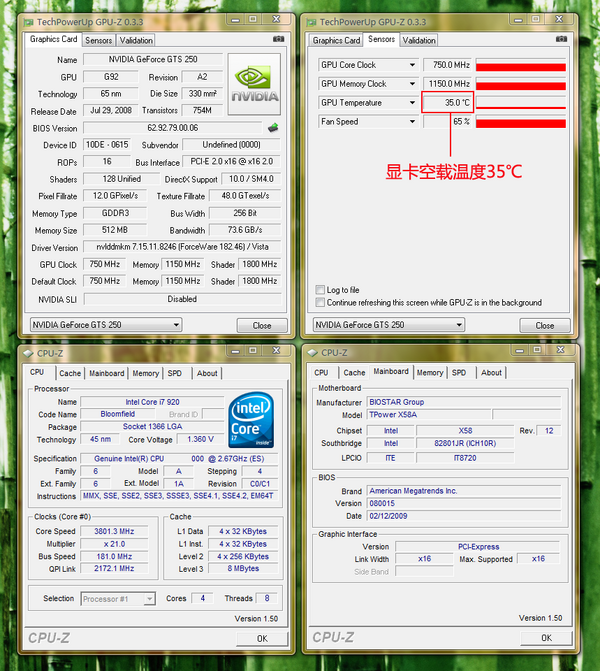
Task: Click the BIOS date 02/12/2009
Action: click(x=464, y=516)
